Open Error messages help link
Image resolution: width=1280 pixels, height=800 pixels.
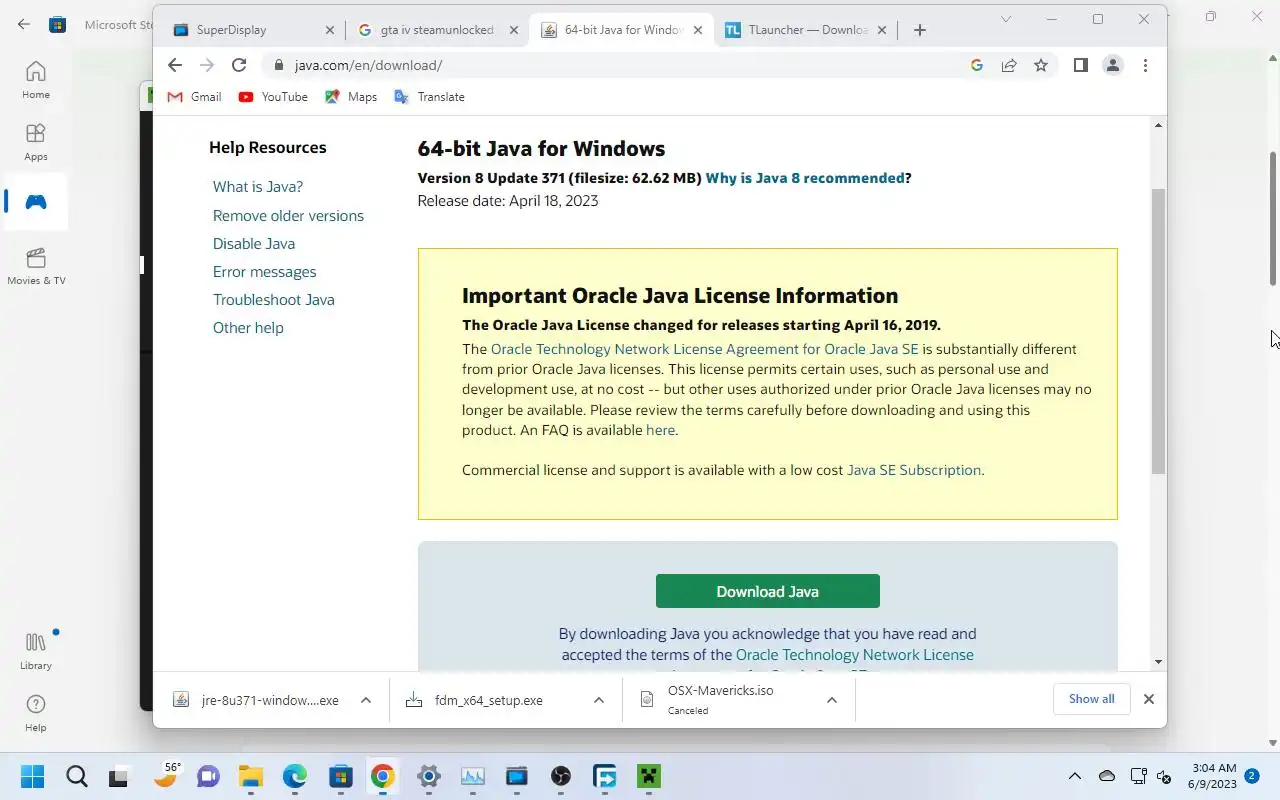coord(264,272)
